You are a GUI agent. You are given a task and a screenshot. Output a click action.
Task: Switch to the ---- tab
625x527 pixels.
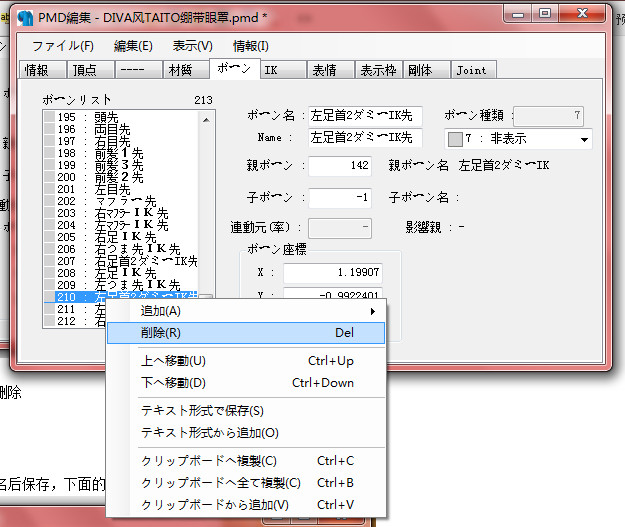138,70
